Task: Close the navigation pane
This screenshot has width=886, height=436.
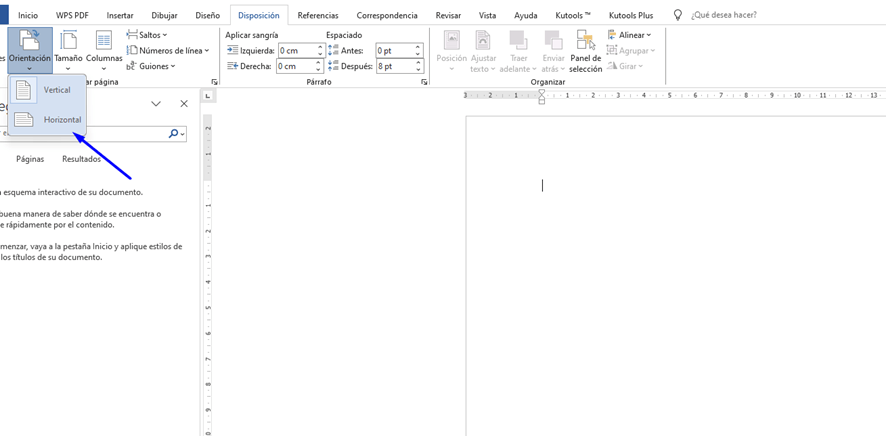Action: tap(184, 104)
